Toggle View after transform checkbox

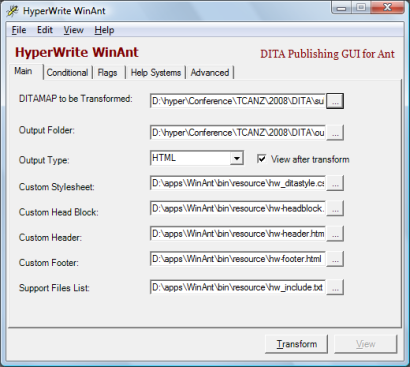(262, 159)
